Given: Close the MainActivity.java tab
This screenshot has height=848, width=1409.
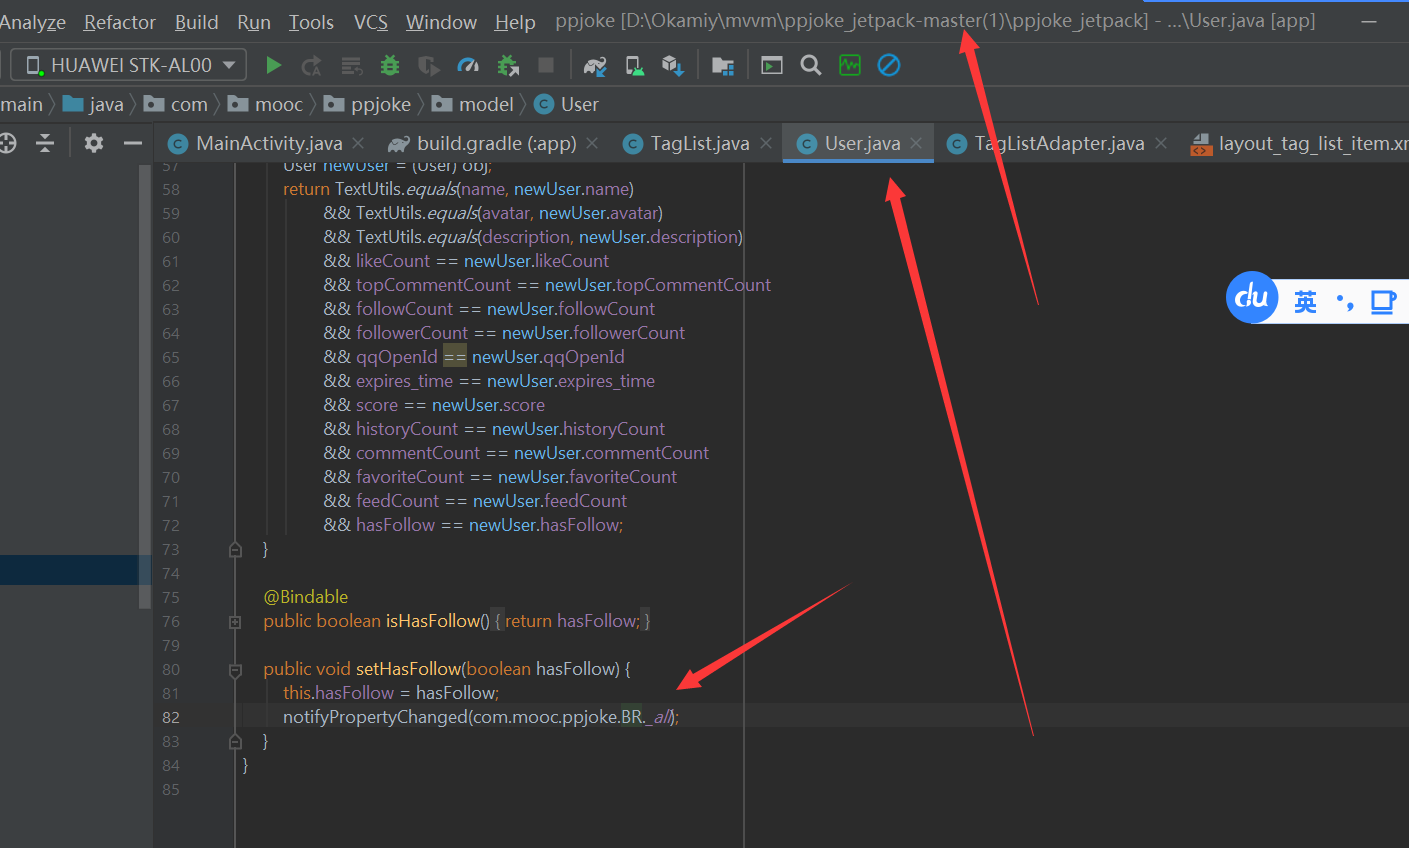Looking at the screenshot, I should [358, 143].
